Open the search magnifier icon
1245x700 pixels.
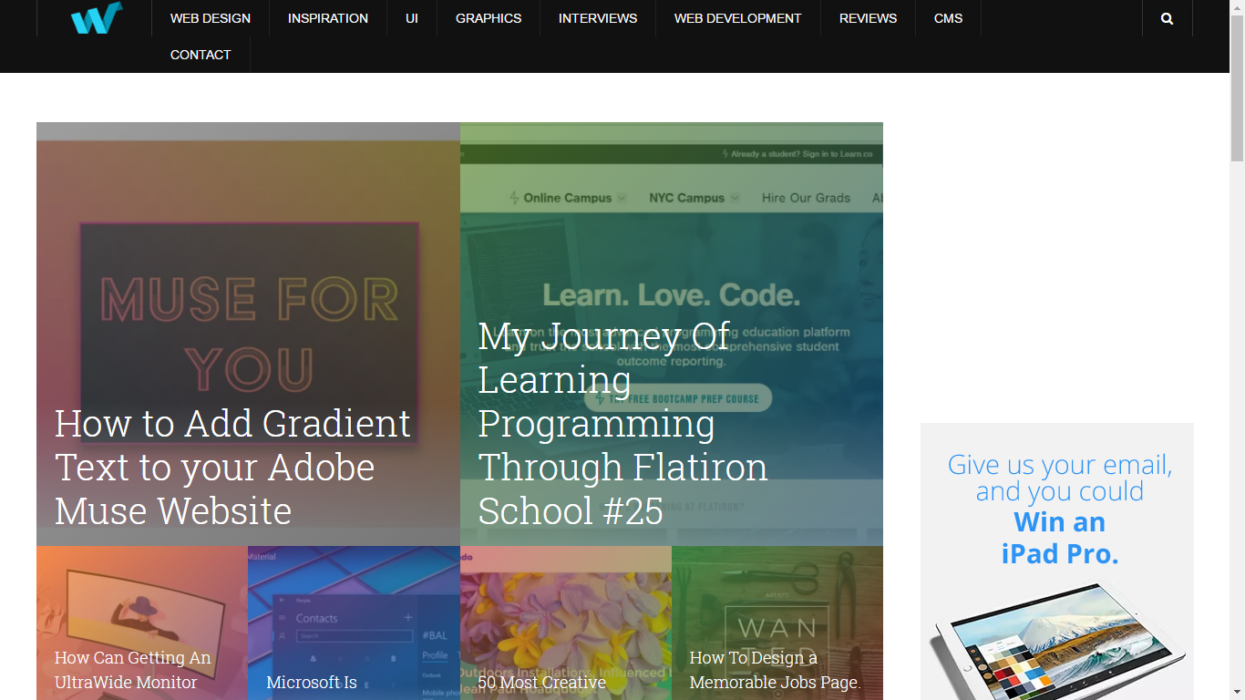pos(1167,18)
